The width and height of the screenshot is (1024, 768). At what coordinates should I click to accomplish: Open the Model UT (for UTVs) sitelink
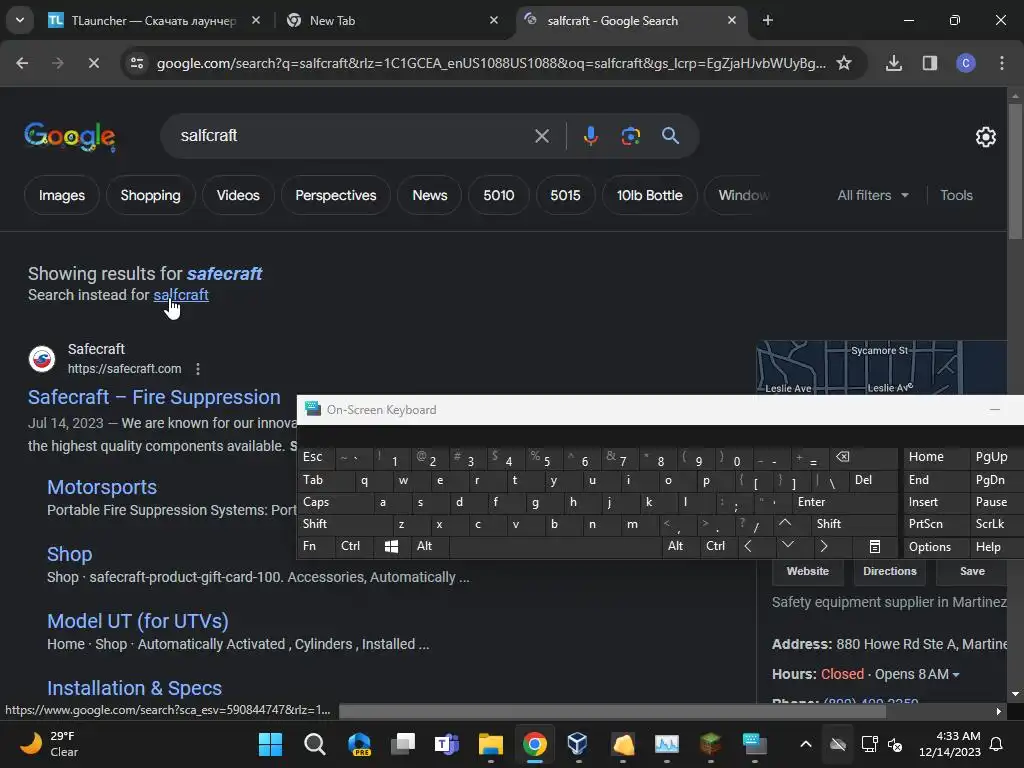(x=138, y=621)
